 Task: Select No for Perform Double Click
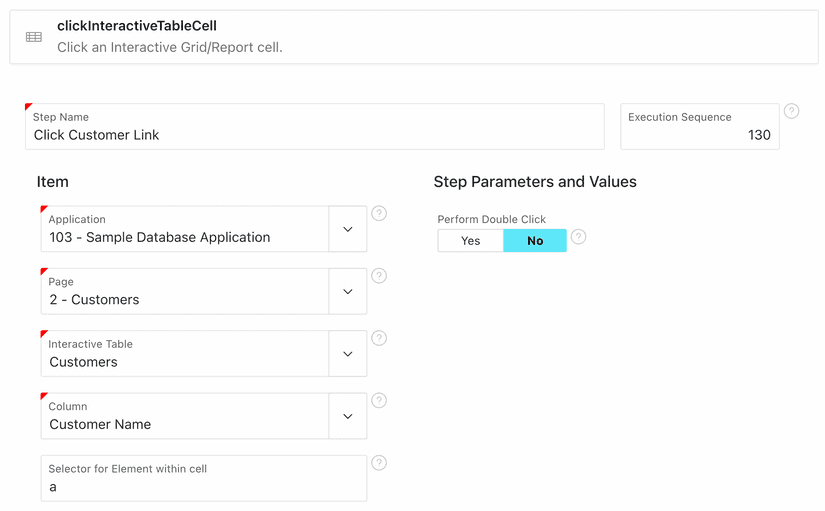tap(535, 241)
